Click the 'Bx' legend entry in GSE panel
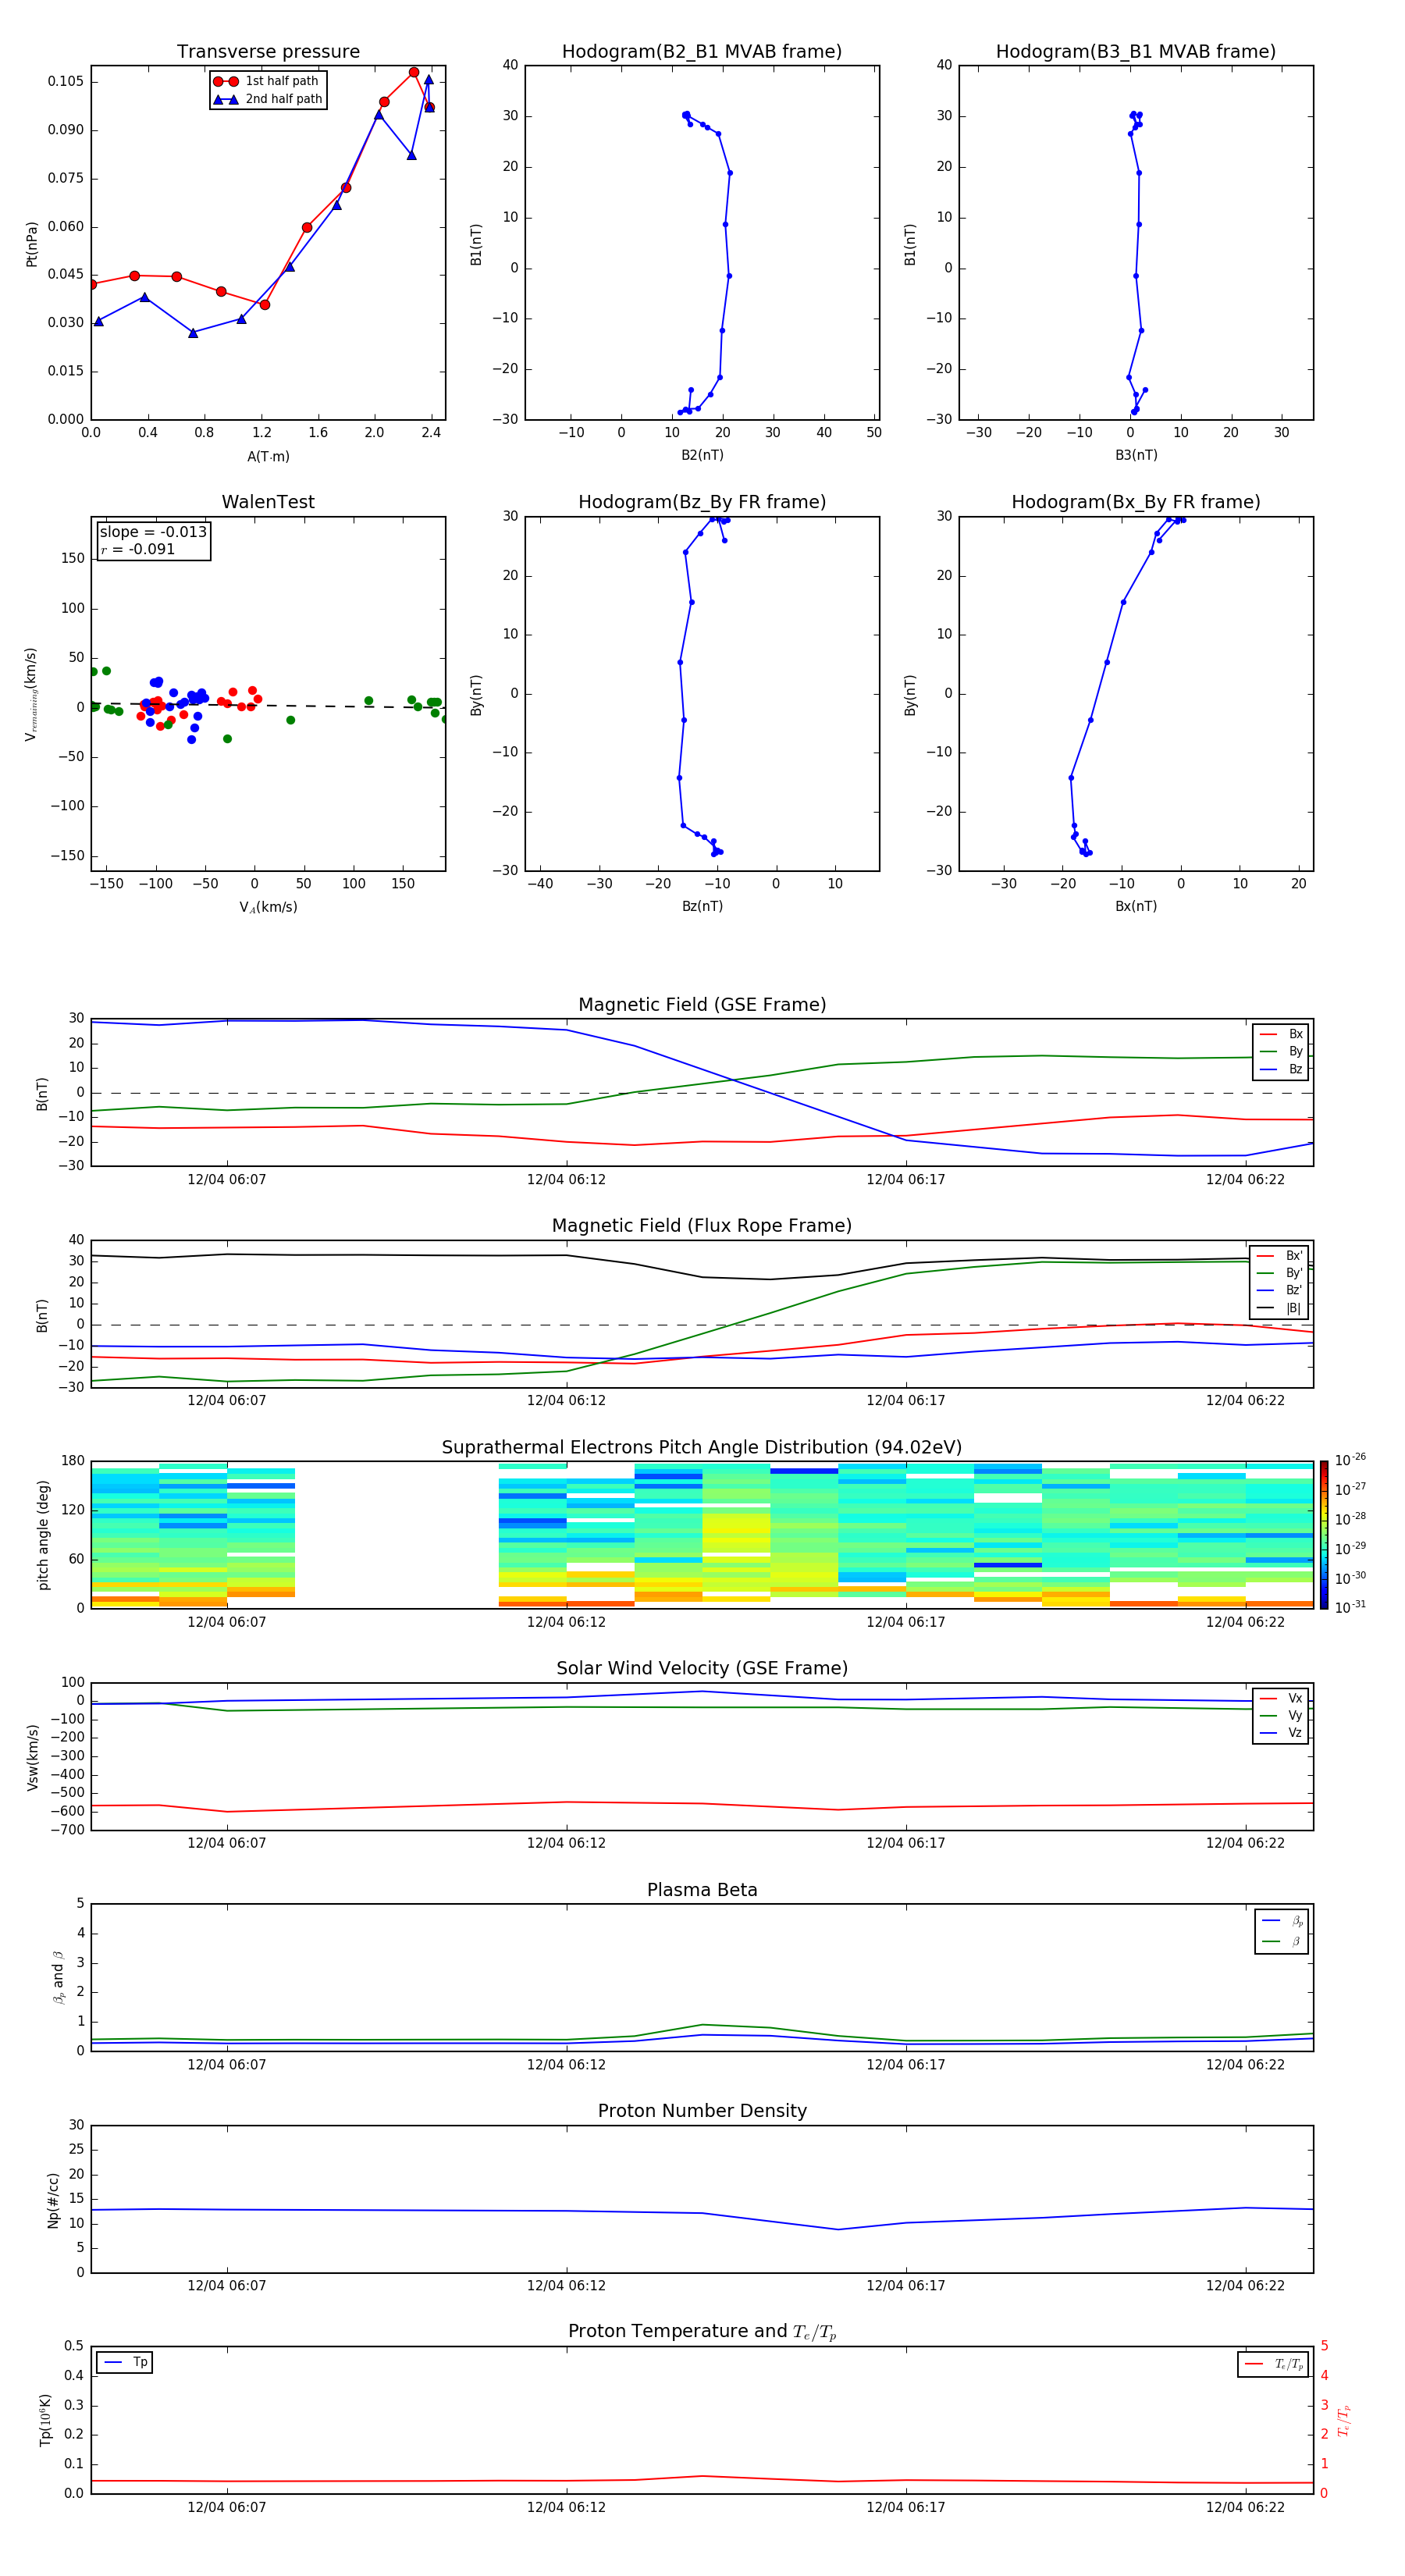 coord(1281,1034)
